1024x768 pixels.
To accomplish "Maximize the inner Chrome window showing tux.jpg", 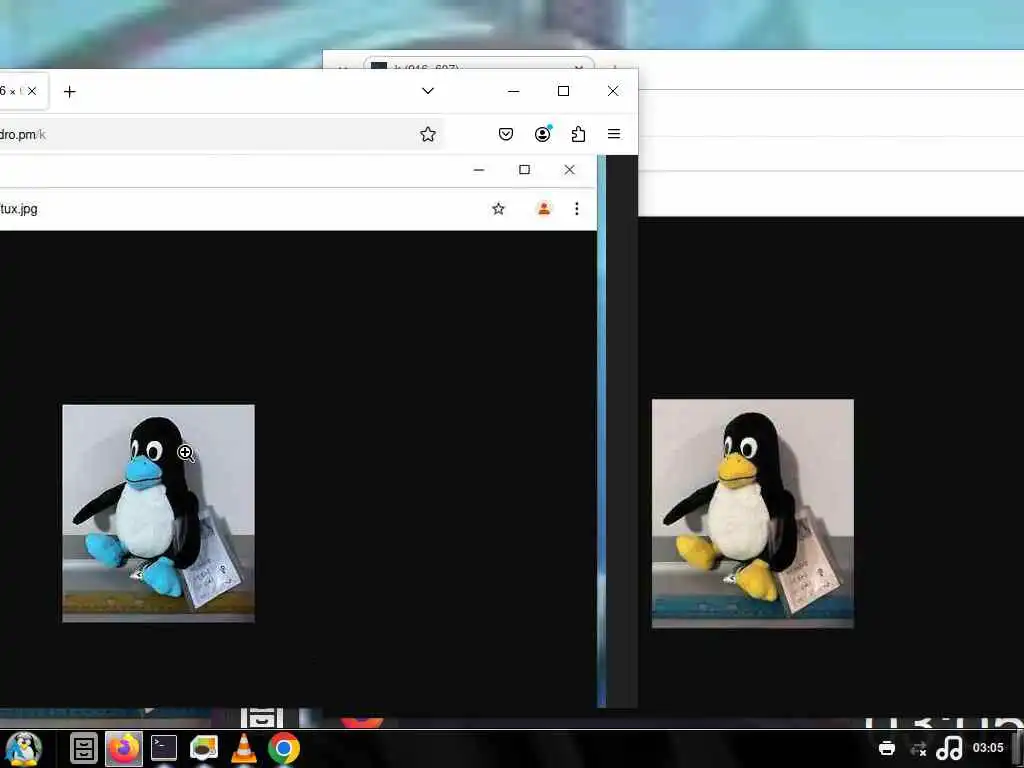I will point(524,170).
